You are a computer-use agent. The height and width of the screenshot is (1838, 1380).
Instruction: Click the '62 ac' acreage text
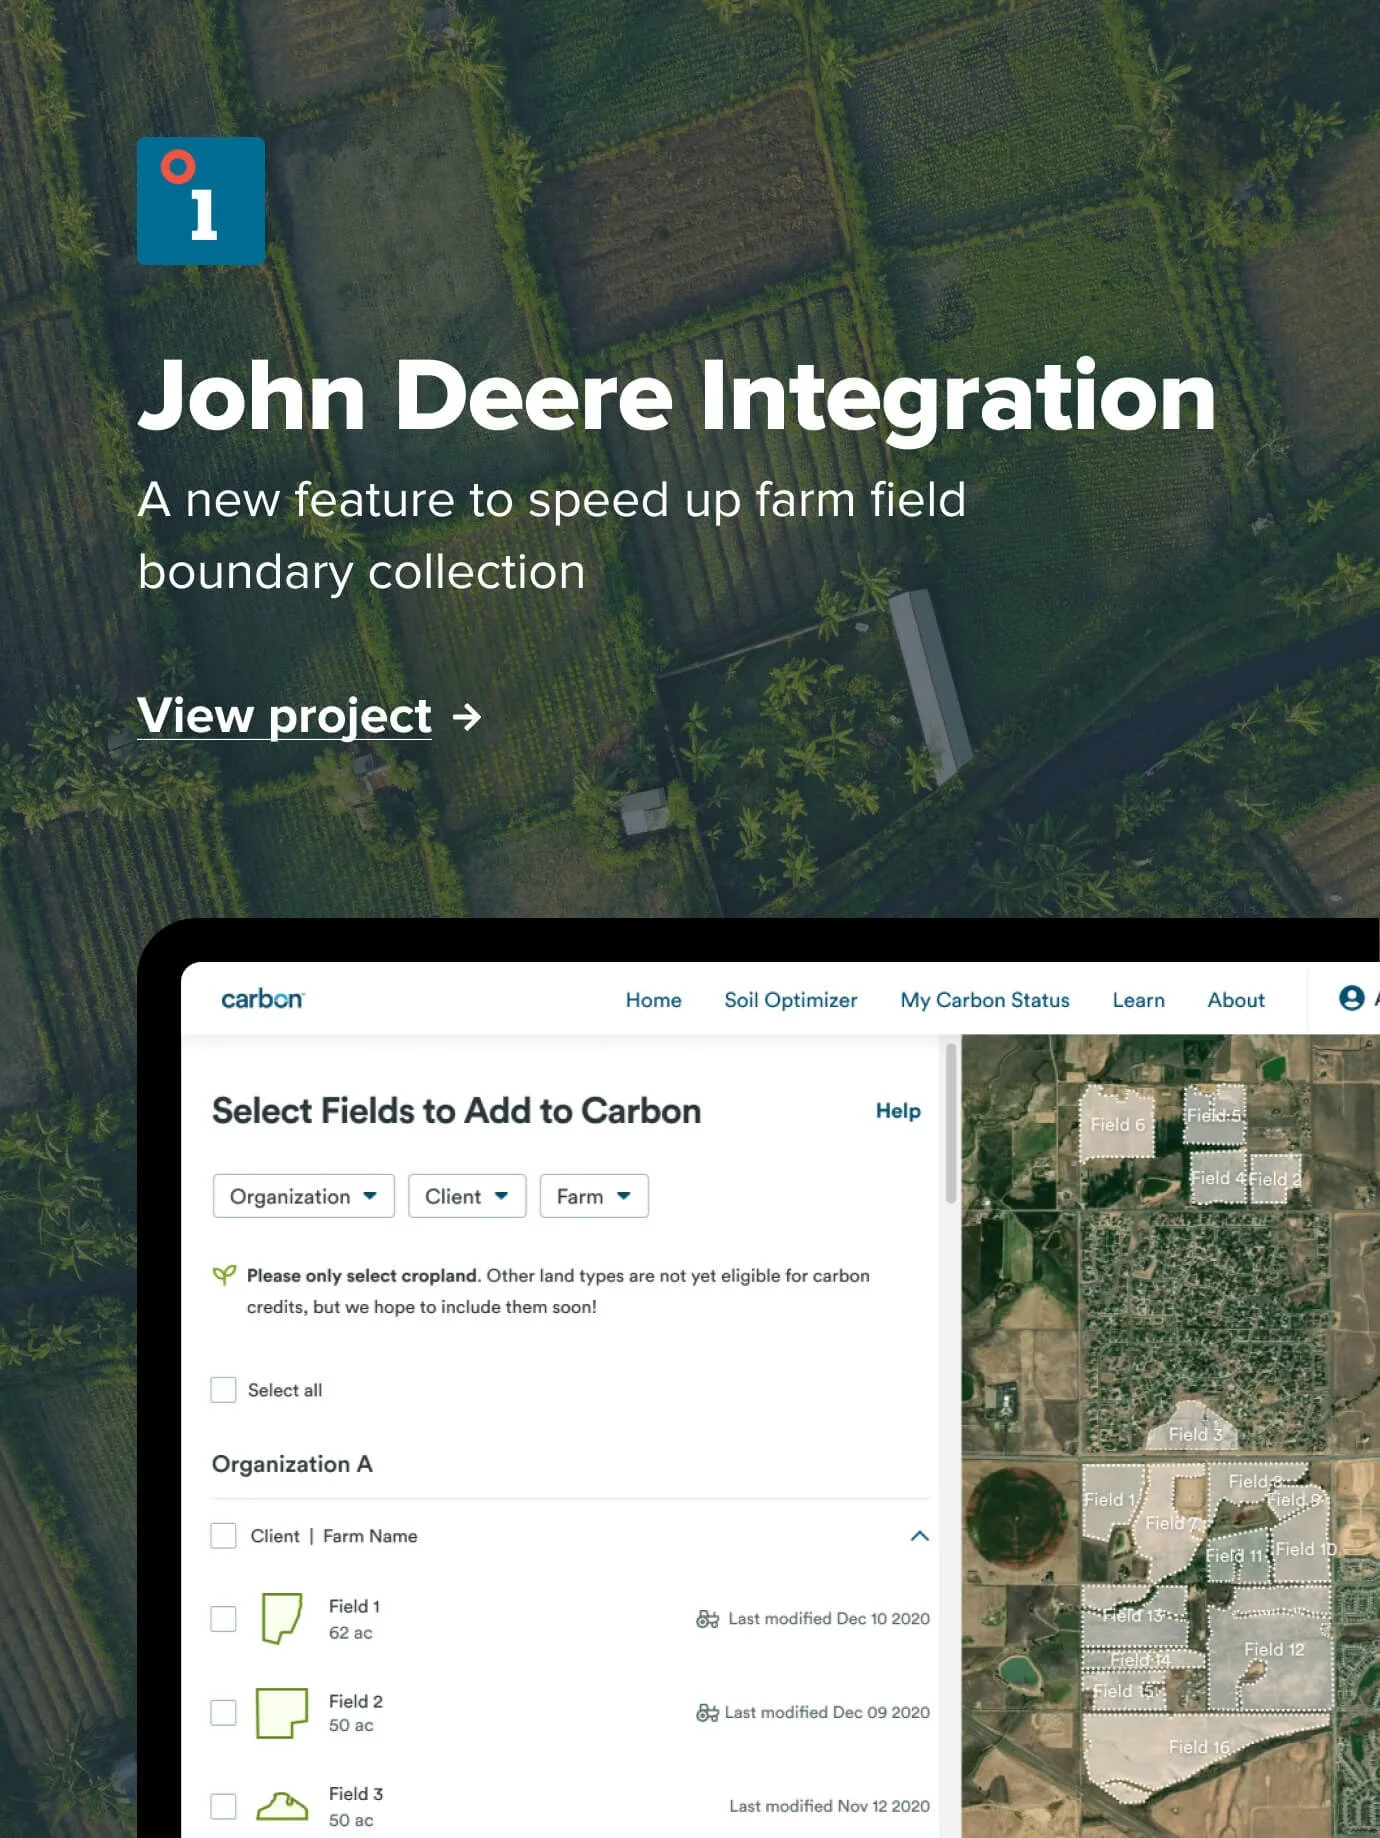pos(351,1633)
